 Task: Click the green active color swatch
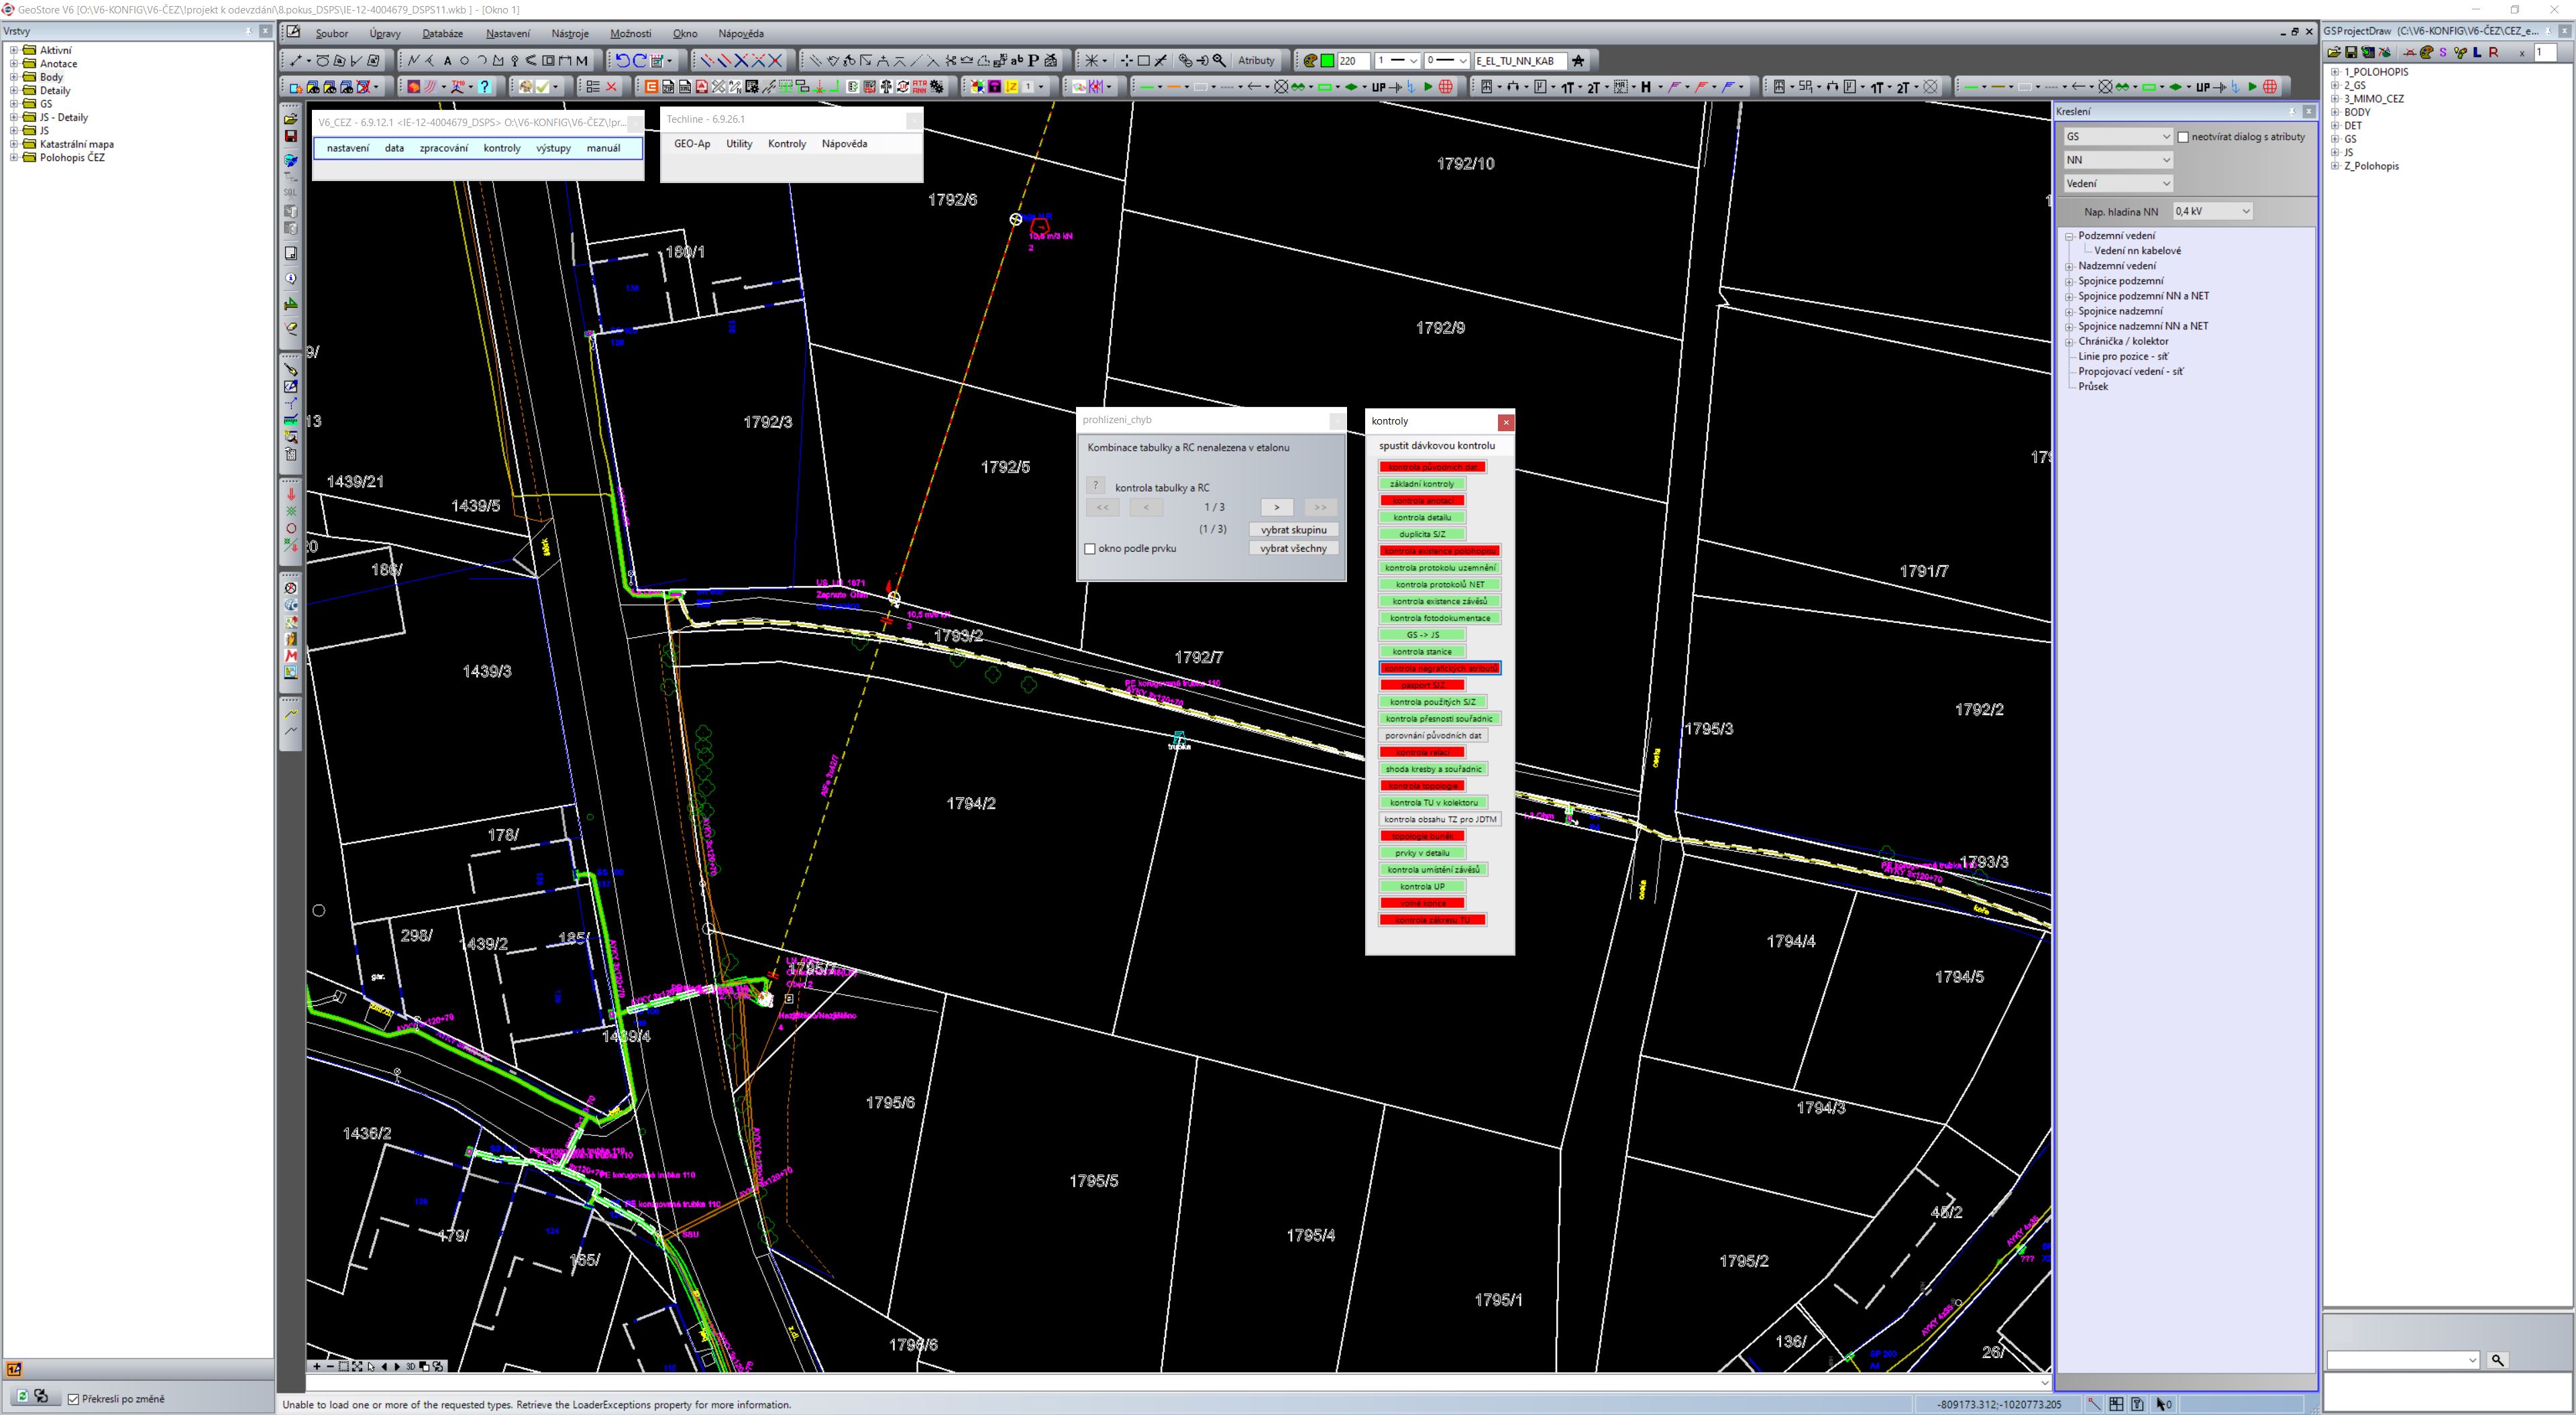point(1327,61)
